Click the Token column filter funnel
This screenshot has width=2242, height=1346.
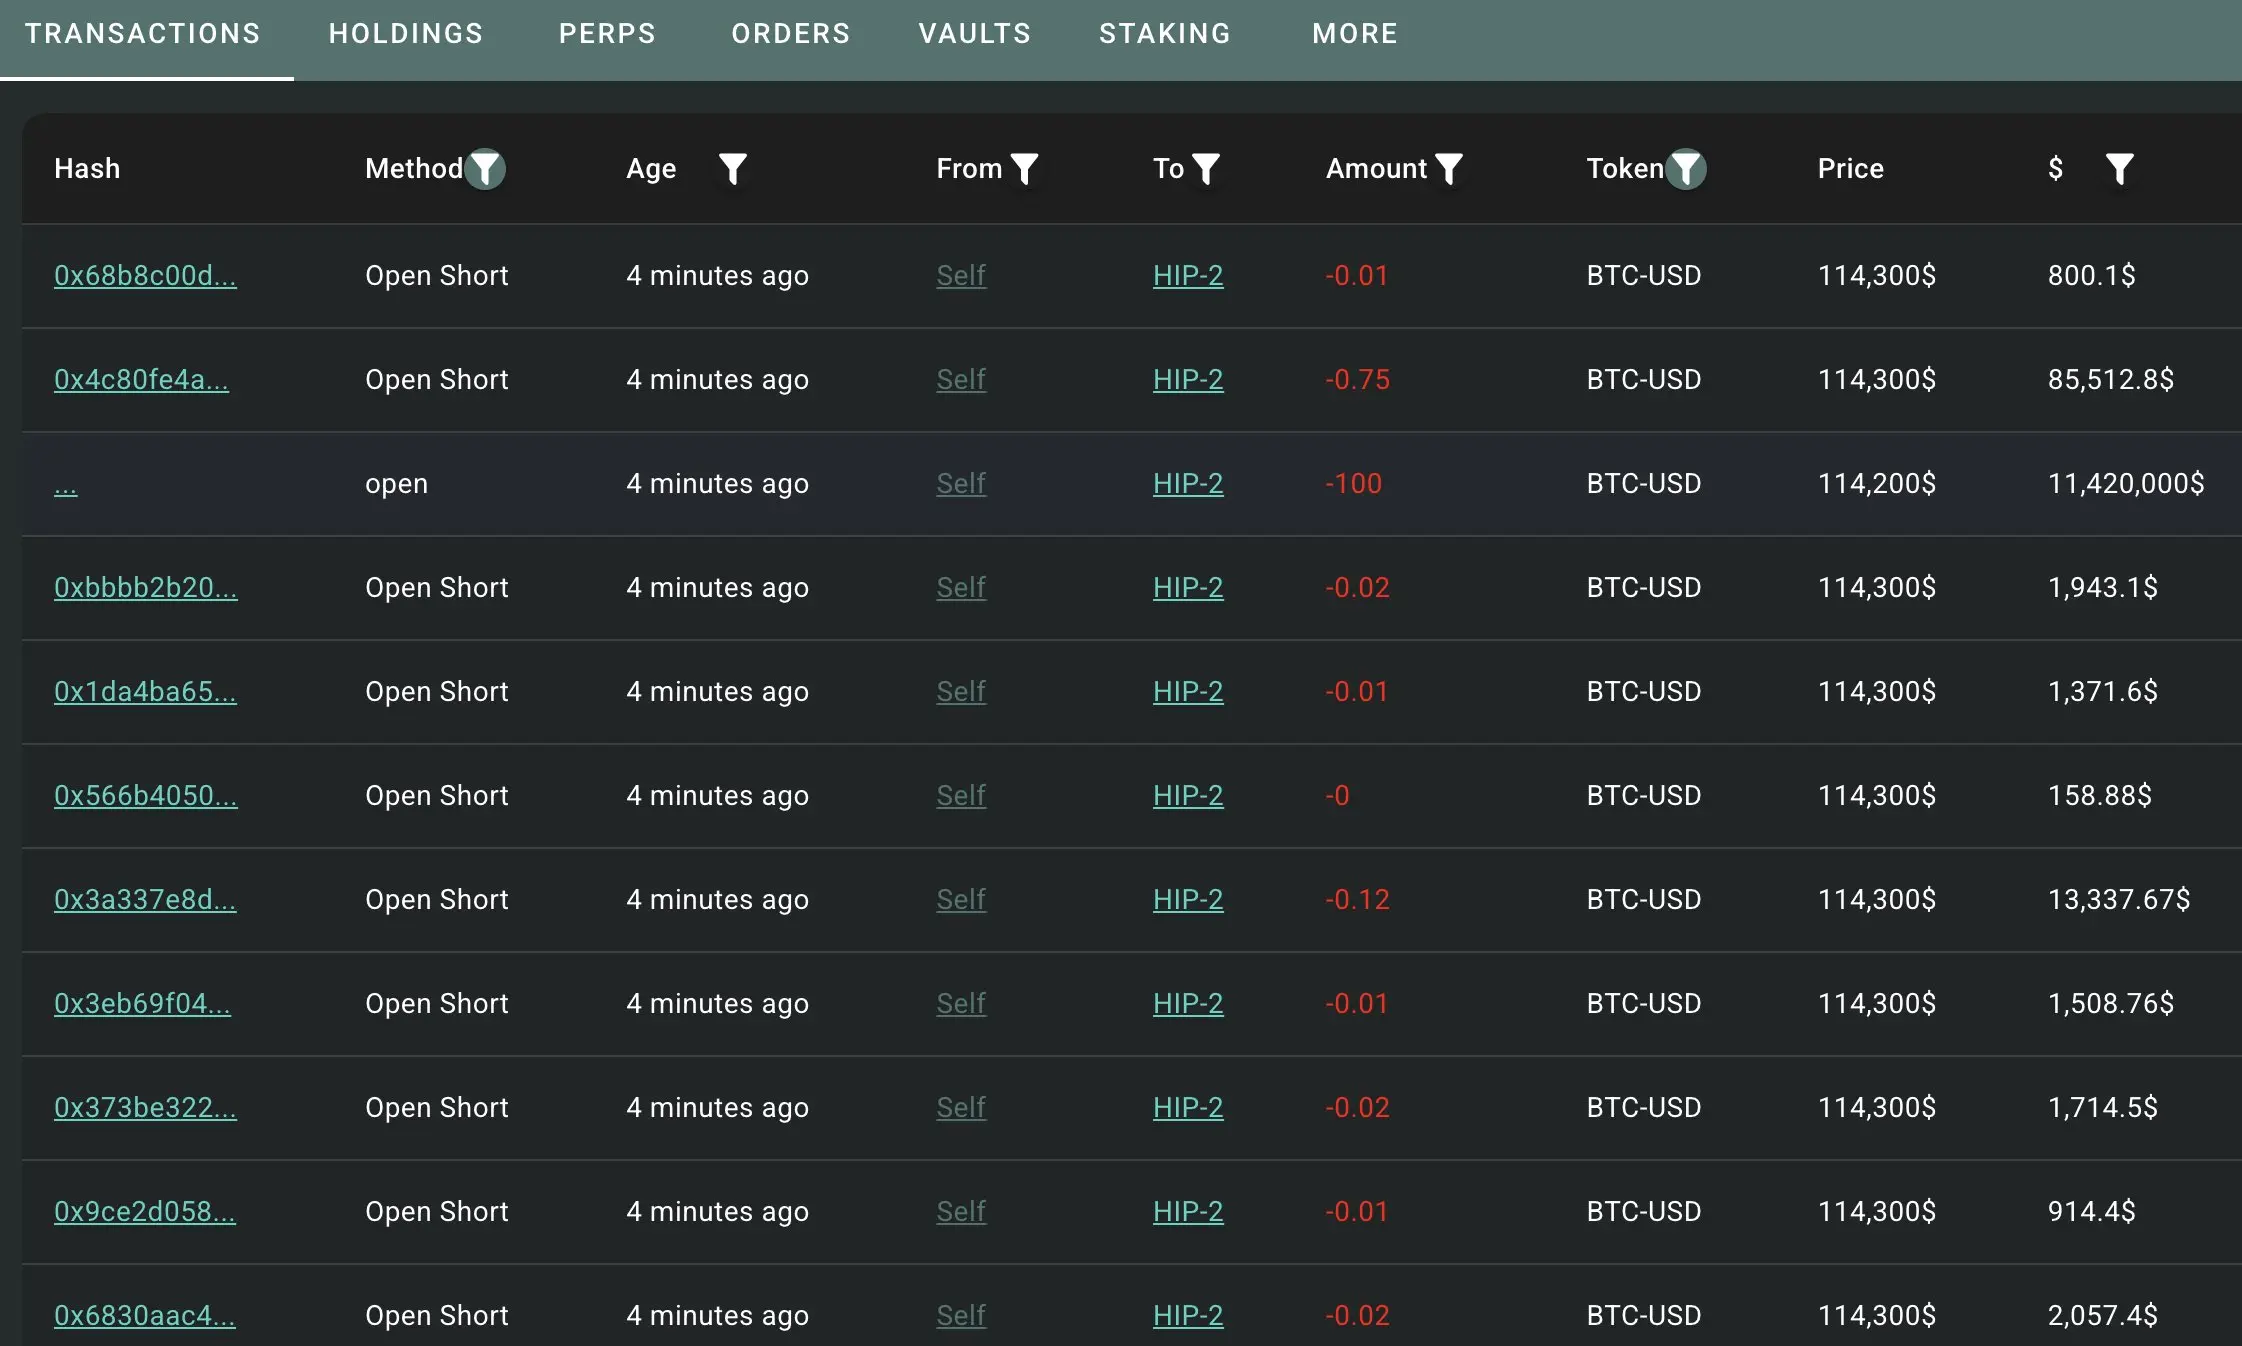click(x=1687, y=169)
